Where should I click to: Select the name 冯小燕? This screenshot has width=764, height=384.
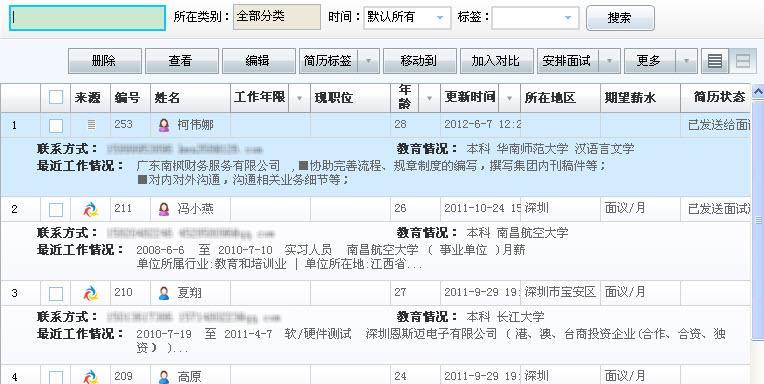pos(195,209)
